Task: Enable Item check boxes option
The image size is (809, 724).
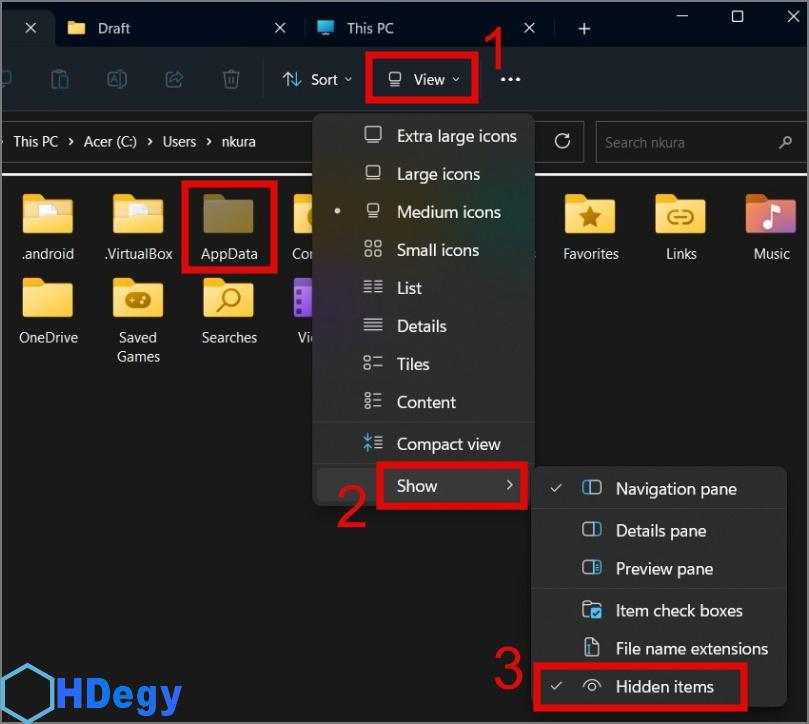Action: coord(678,610)
